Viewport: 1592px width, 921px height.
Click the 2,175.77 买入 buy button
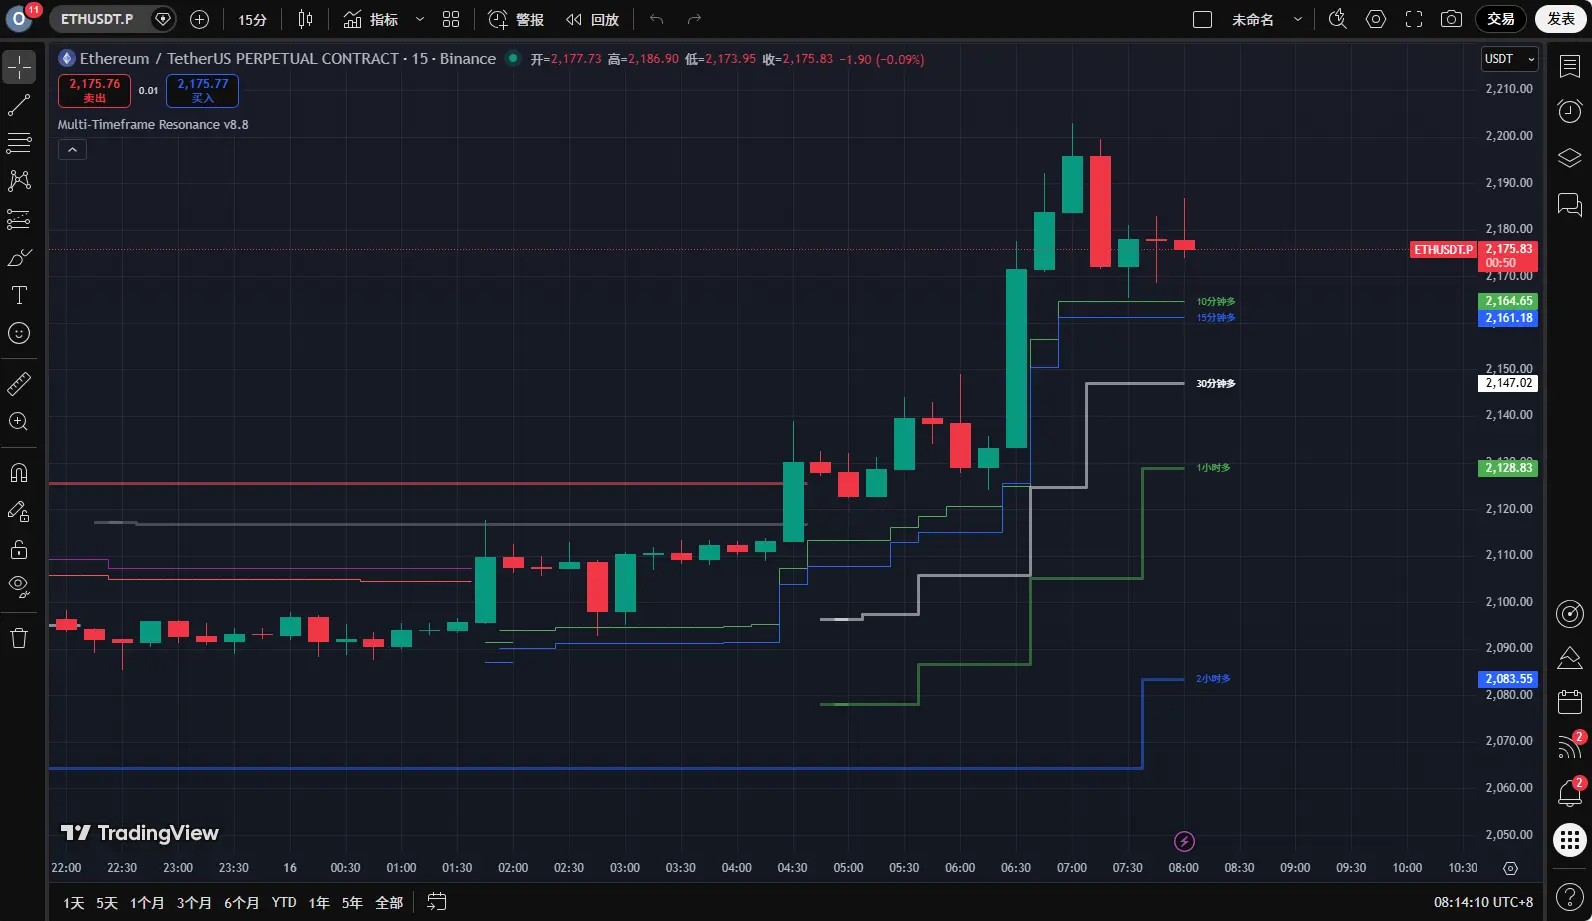(x=203, y=91)
